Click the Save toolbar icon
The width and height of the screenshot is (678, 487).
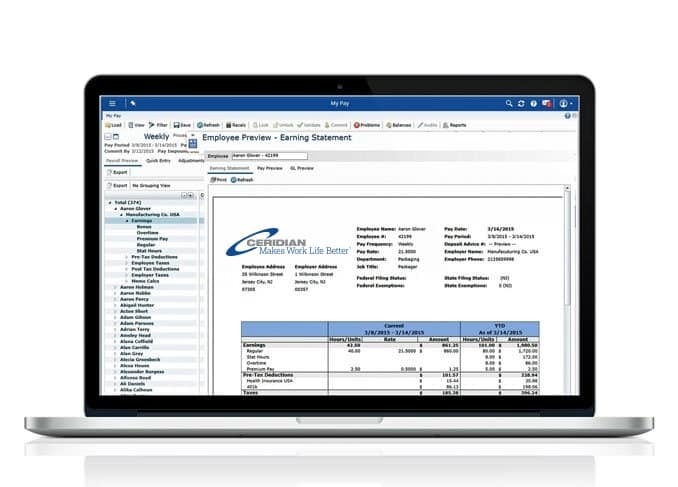tap(181, 125)
